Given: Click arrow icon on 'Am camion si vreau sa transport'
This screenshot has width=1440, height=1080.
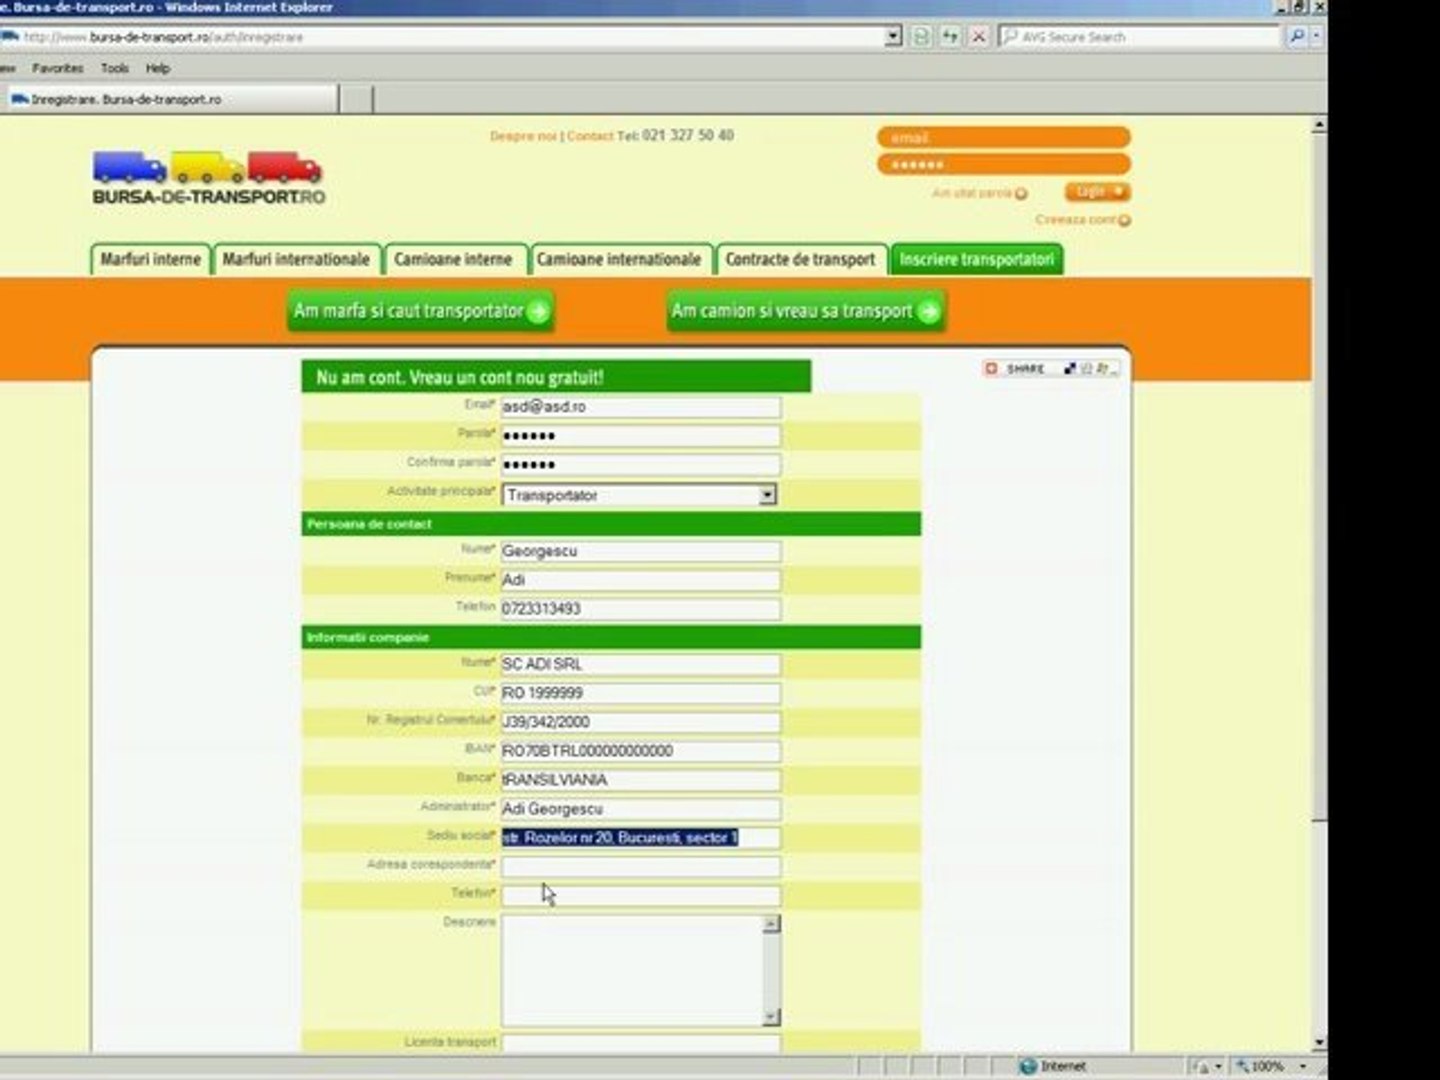Looking at the screenshot, I should pos(929,311).
